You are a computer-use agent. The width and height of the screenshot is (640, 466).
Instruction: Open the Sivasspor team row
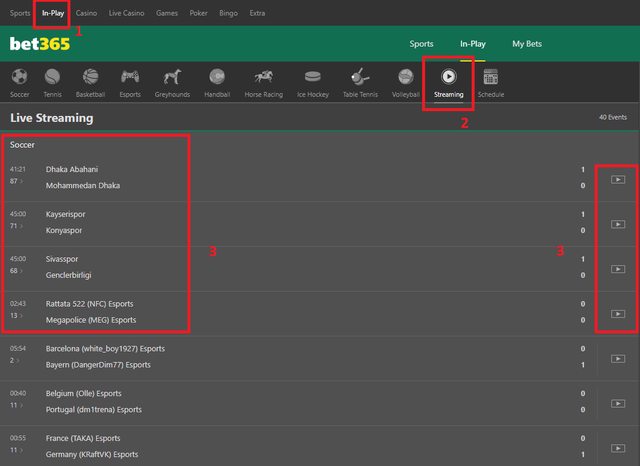coord(62,259)
